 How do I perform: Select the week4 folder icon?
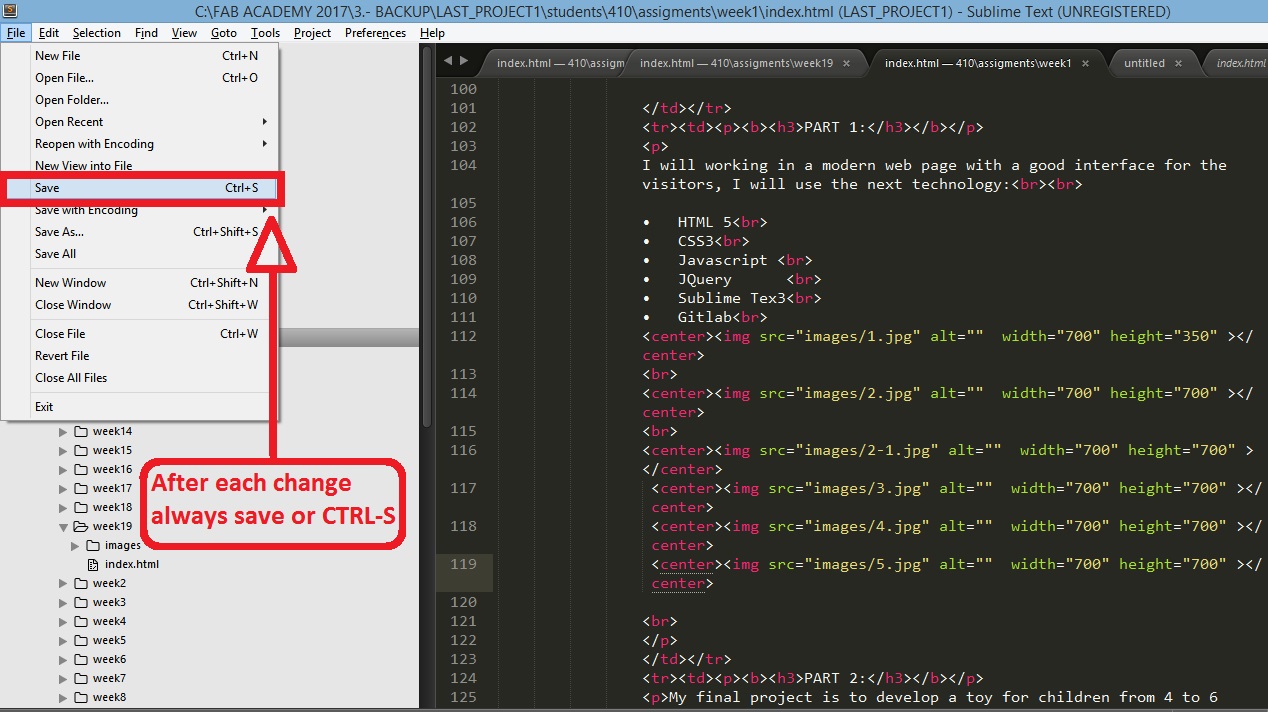tap(81, 621)
